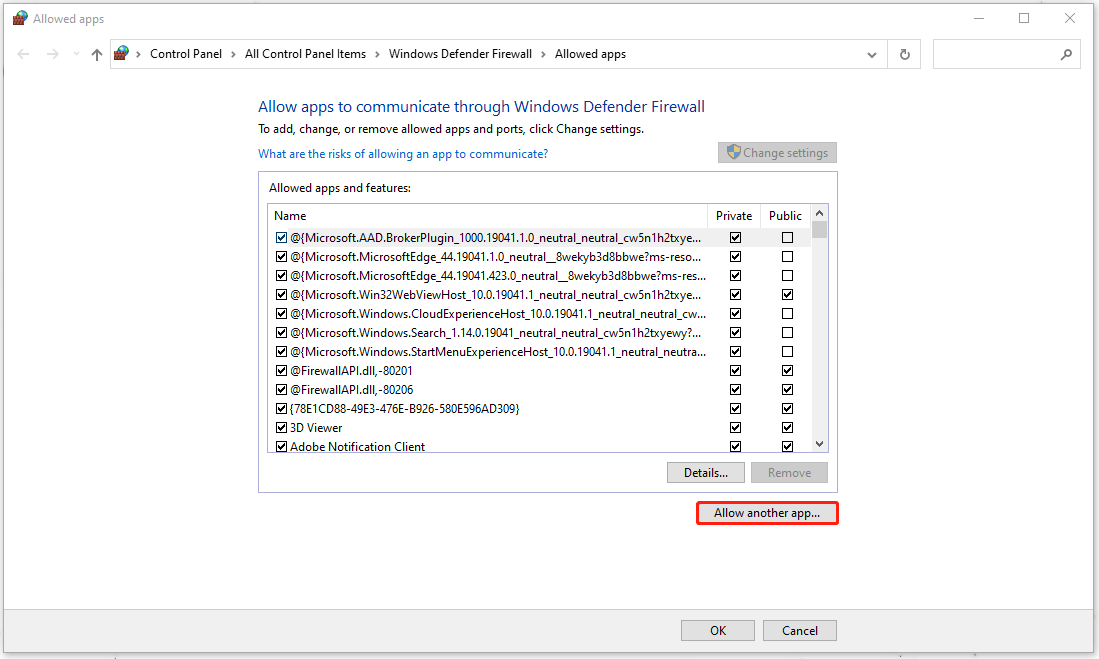Uncheck Adobe Notification Client
The width and height of the screenshot is (1099, 659).
281,445
